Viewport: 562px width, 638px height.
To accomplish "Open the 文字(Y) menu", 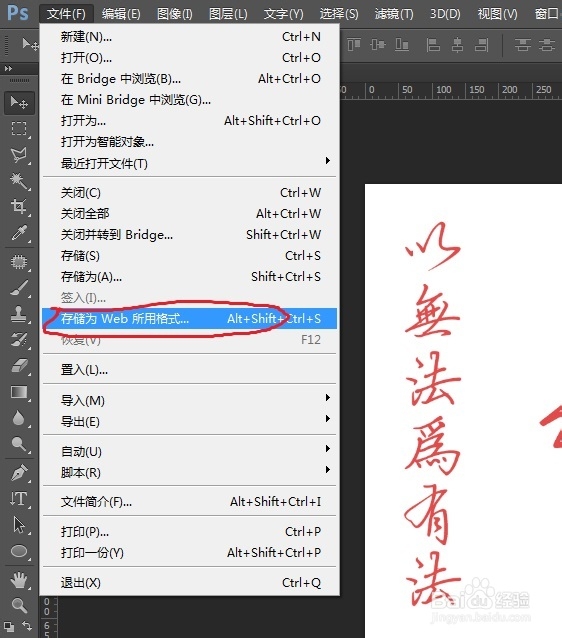I will [x=283, y=14].
